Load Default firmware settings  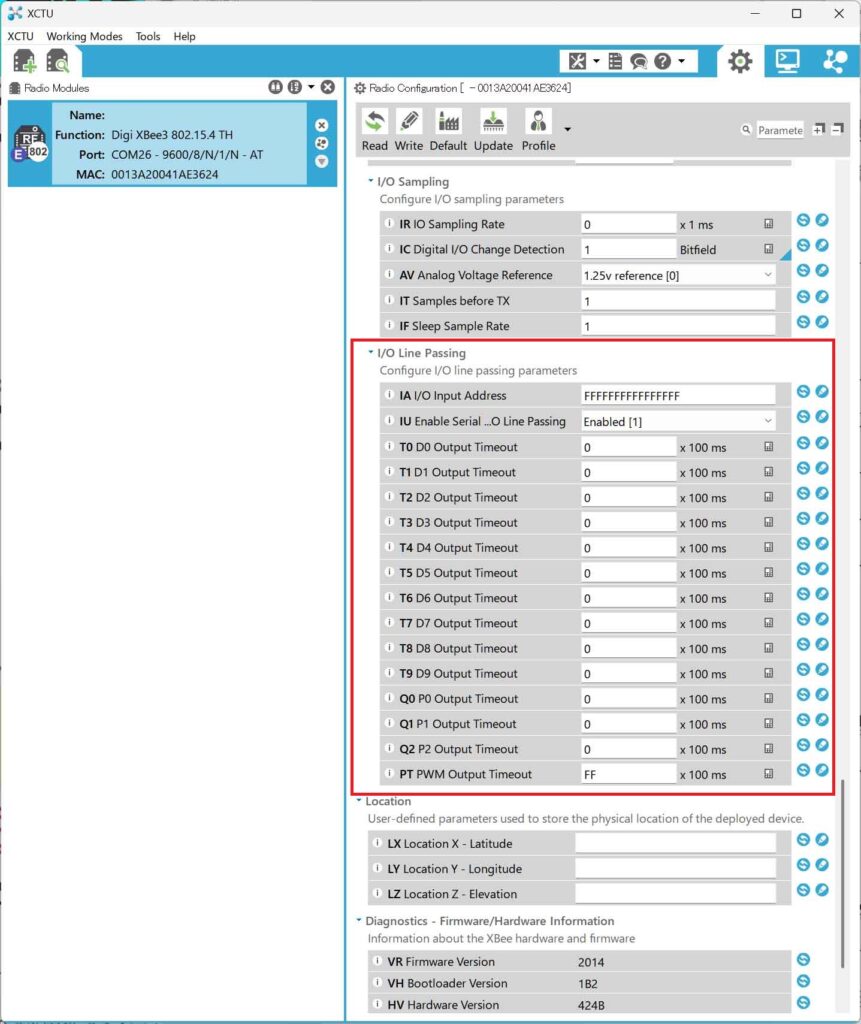(448, 131)
